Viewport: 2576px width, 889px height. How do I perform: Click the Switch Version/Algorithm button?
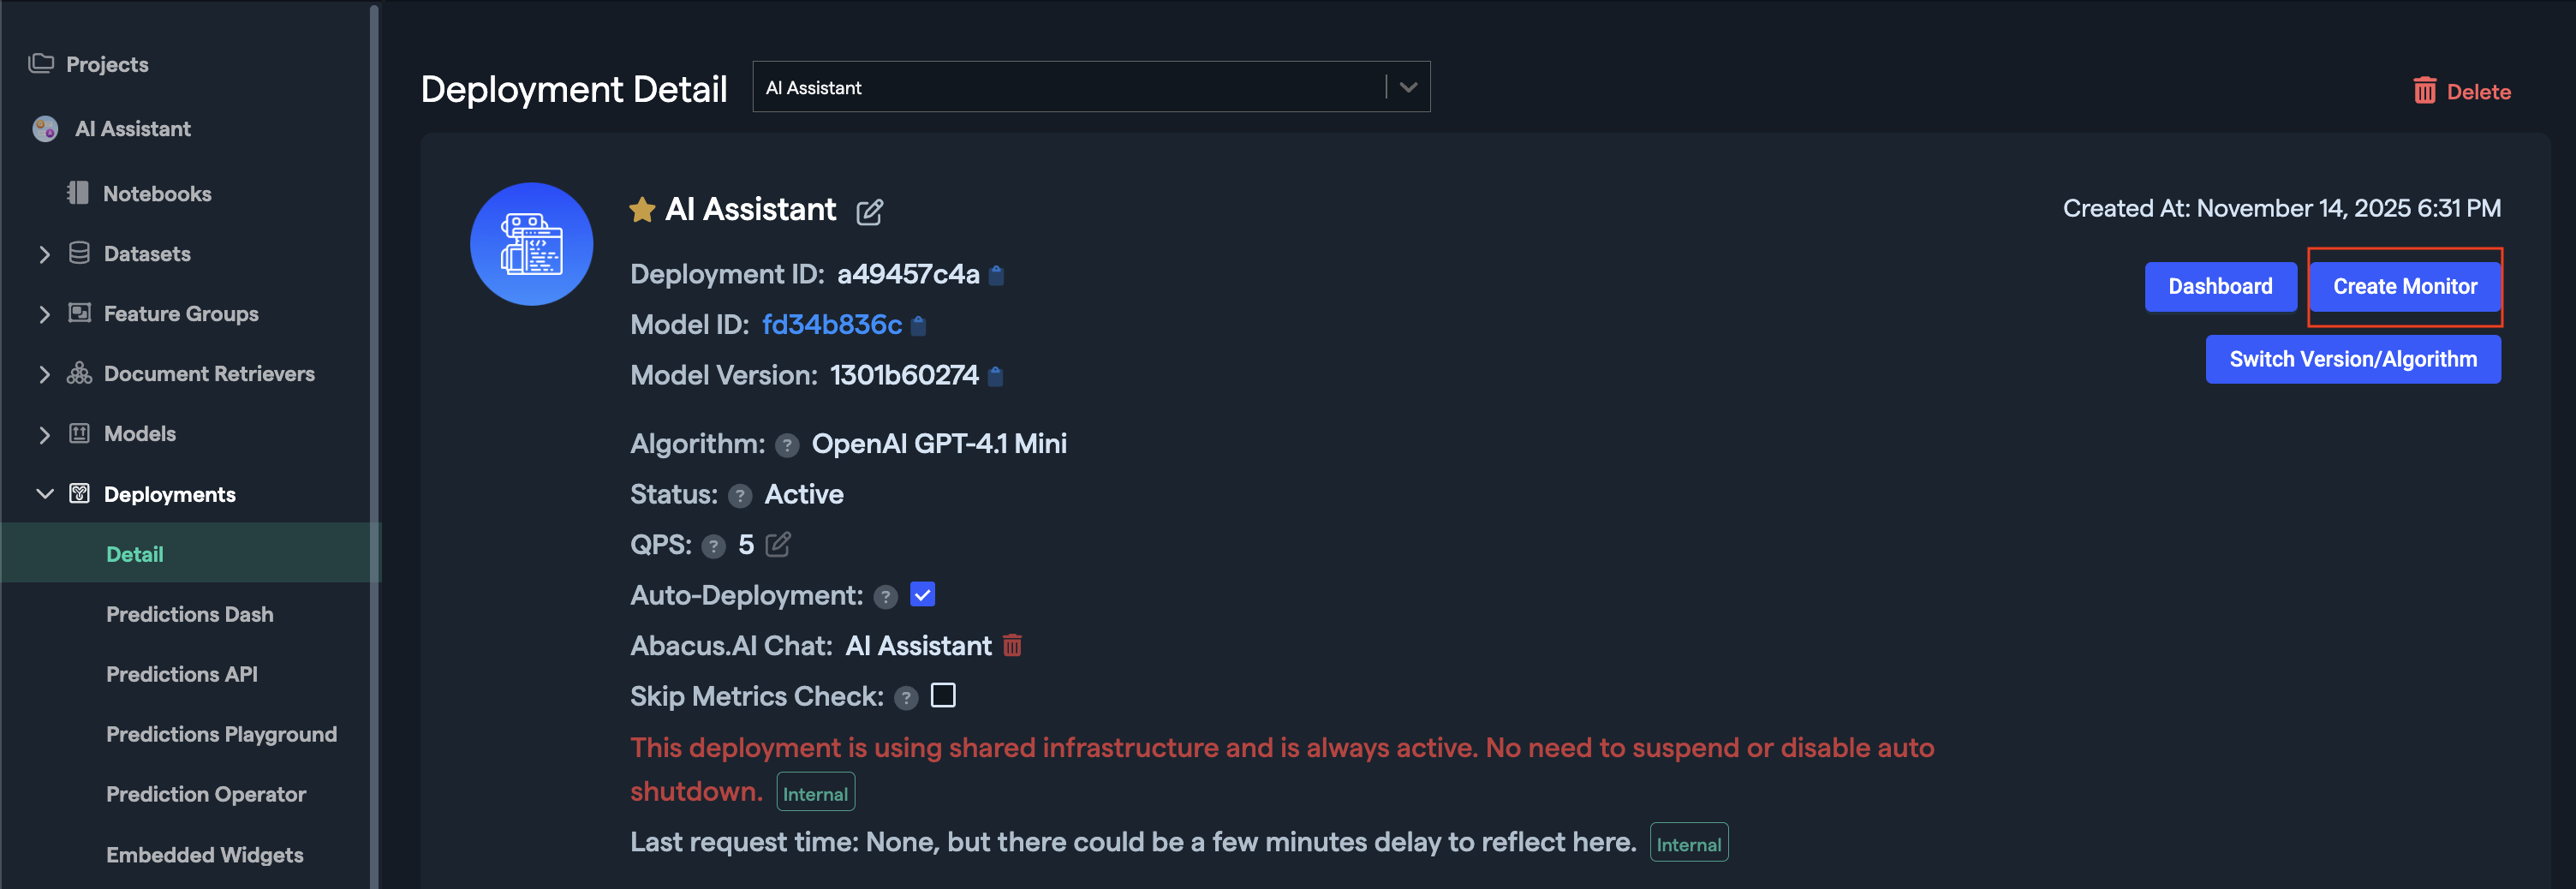[x=2352, y=359]
